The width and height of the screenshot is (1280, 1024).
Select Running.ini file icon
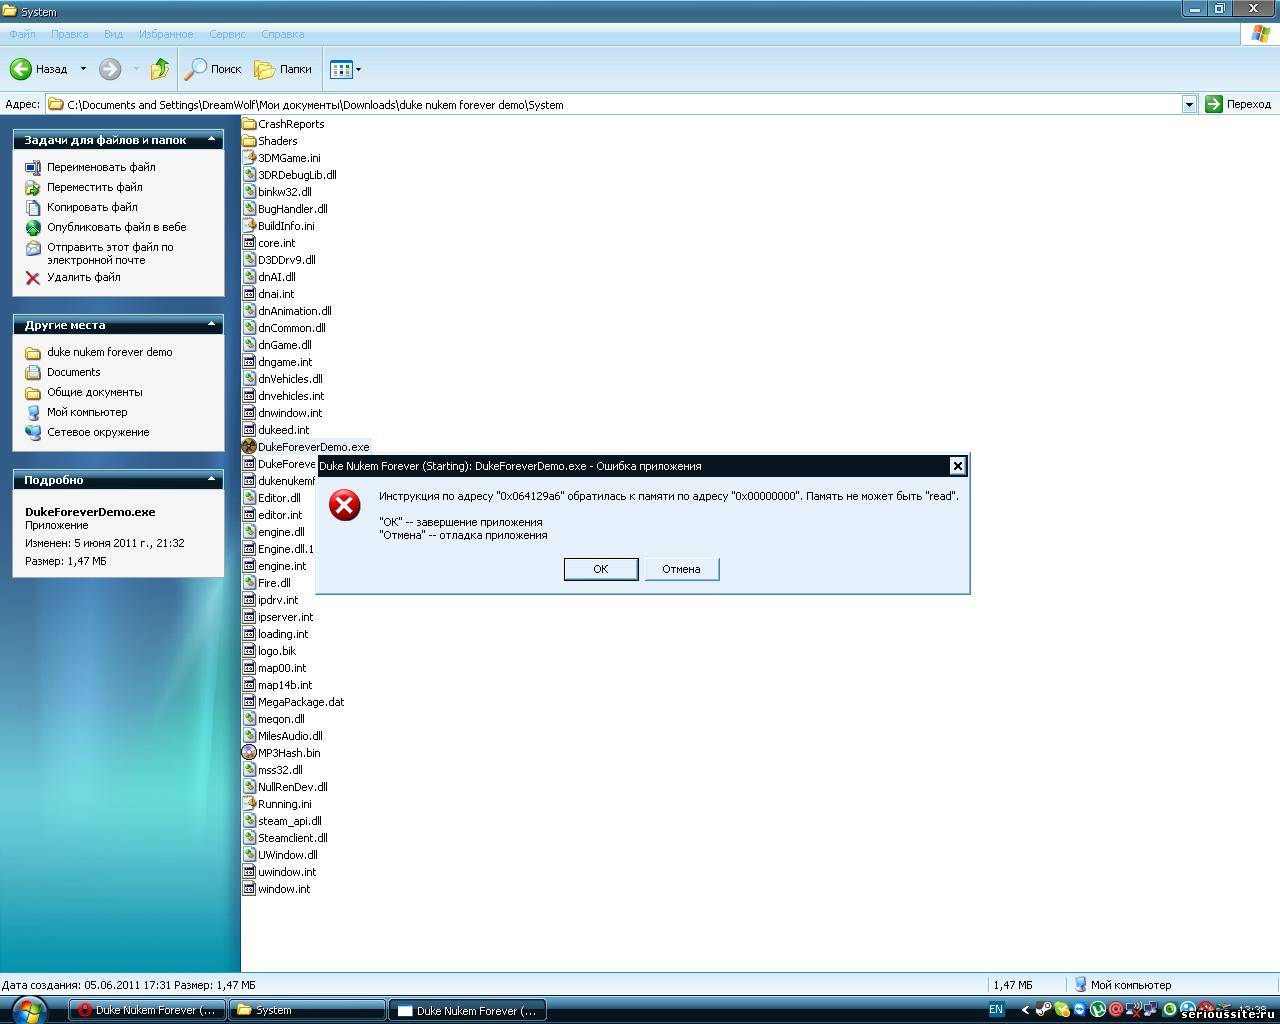249,804
